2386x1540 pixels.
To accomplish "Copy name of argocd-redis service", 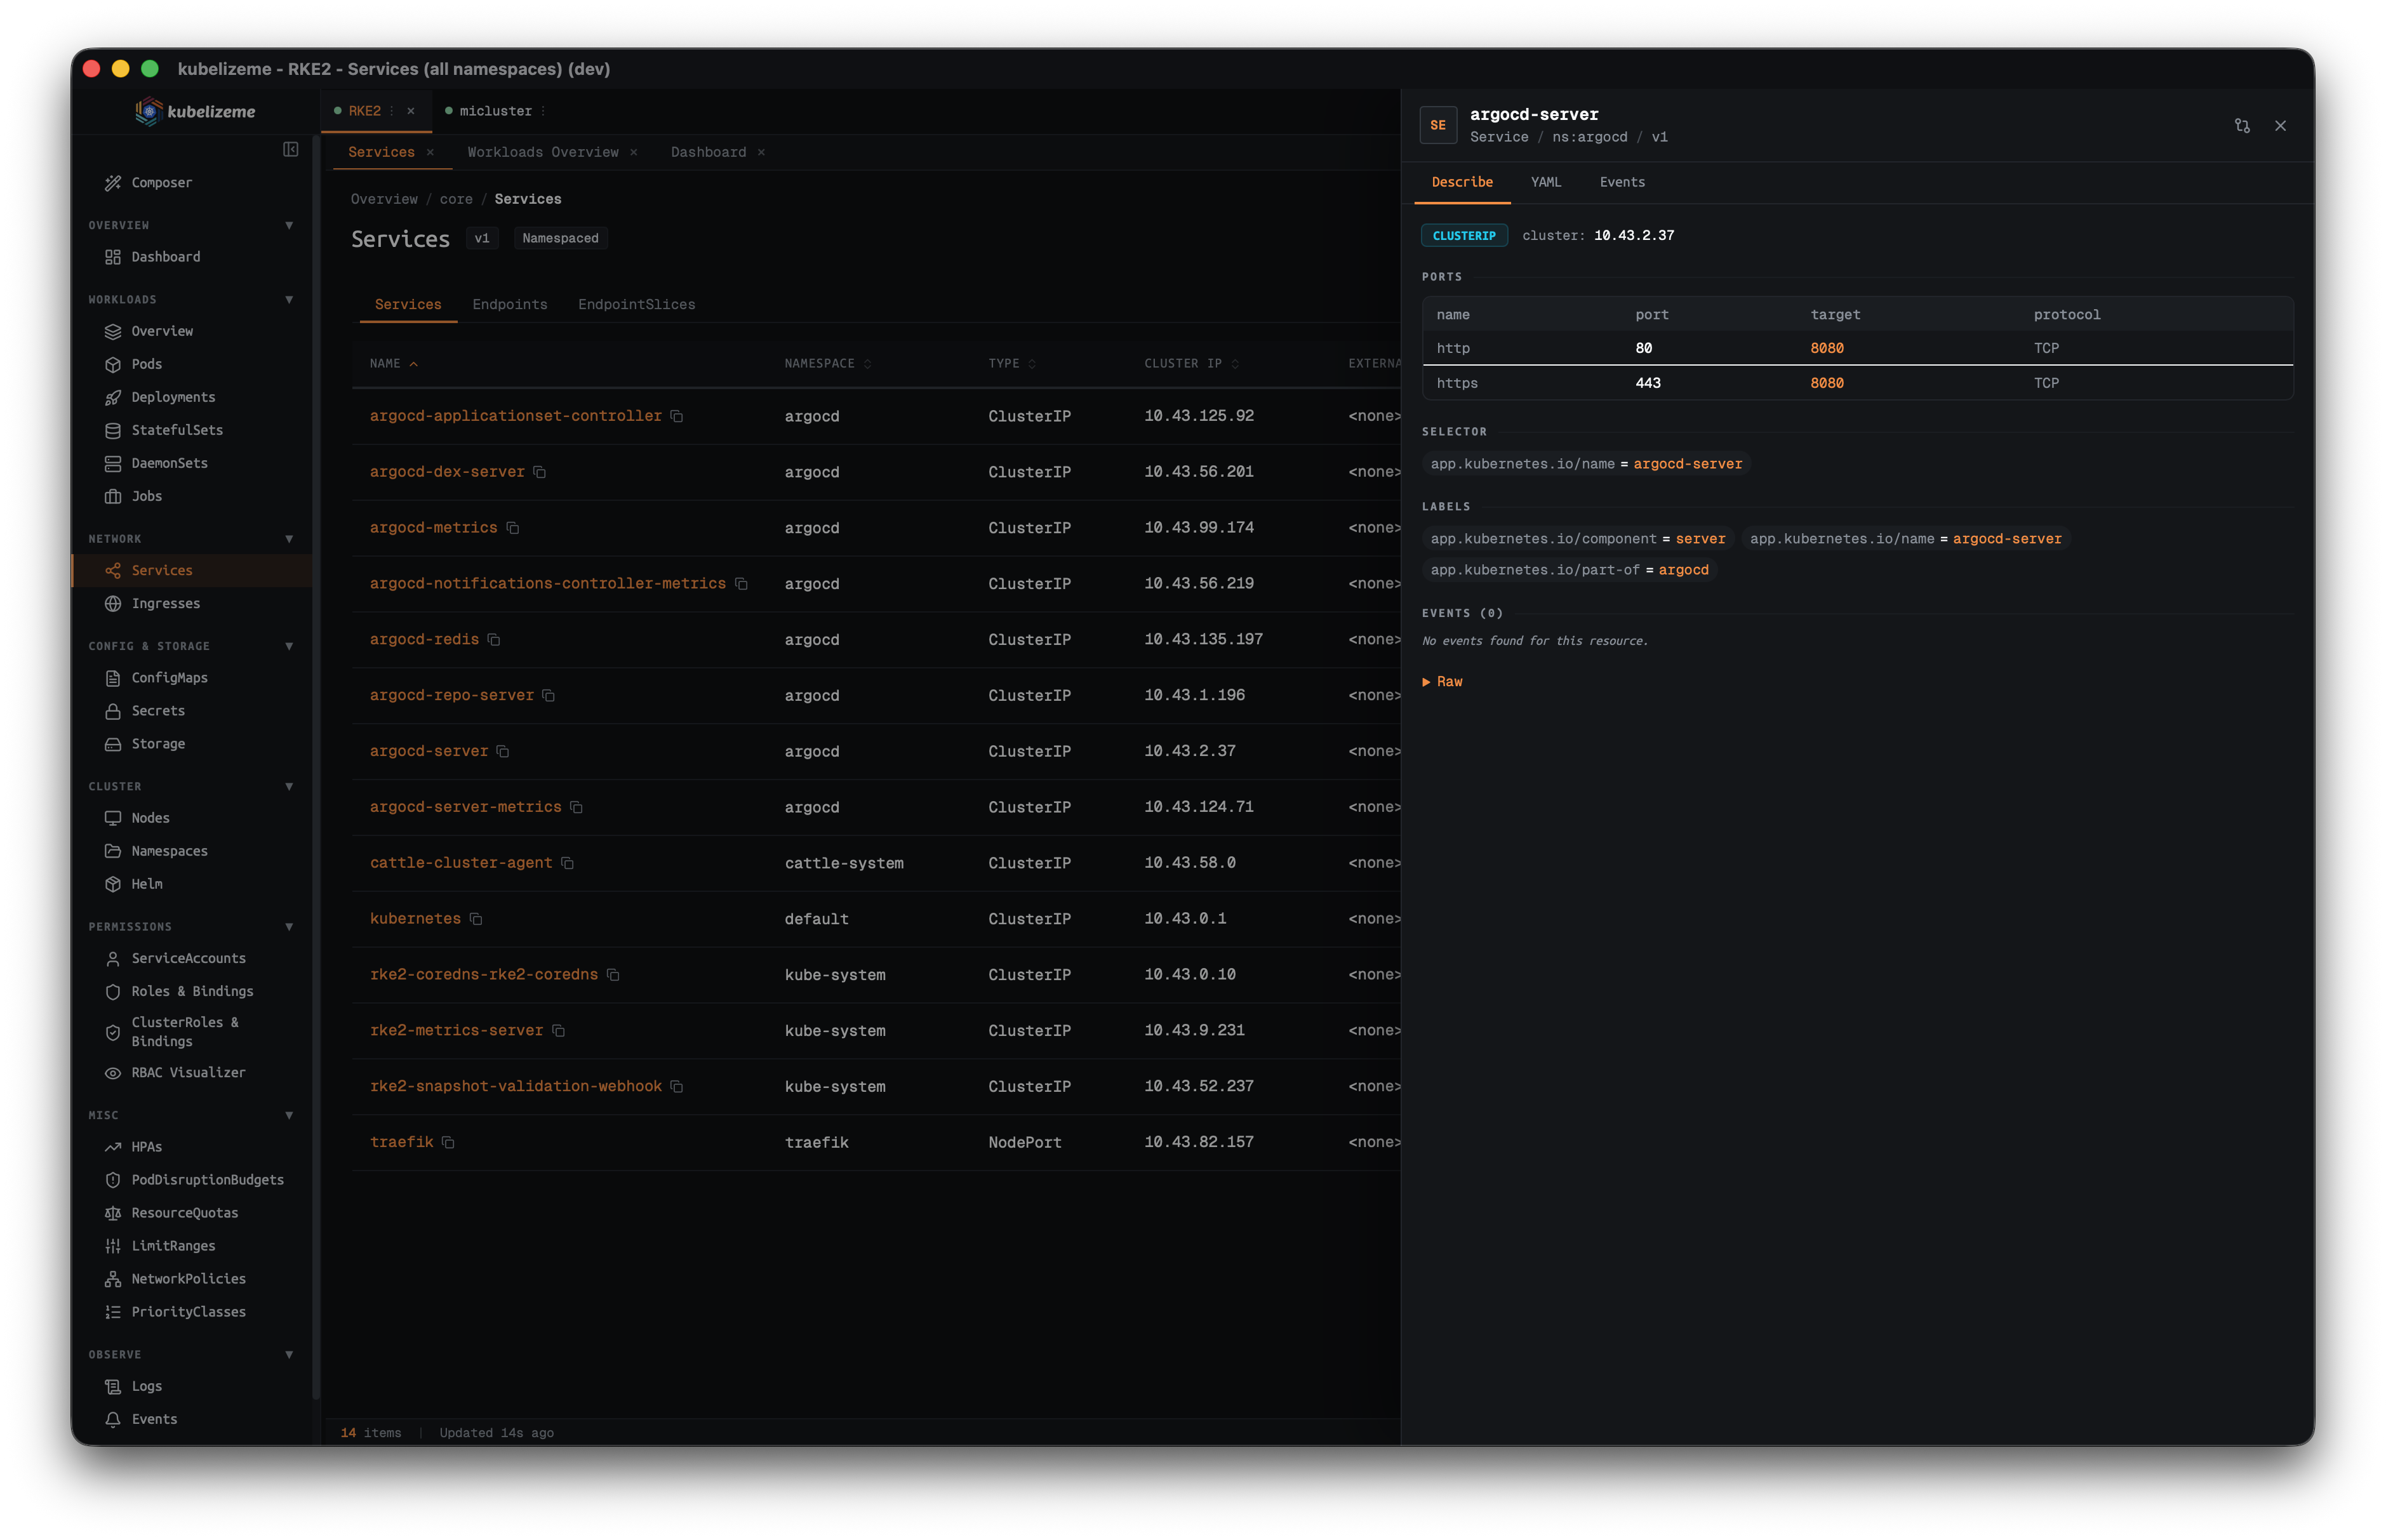I will point(494,640).
